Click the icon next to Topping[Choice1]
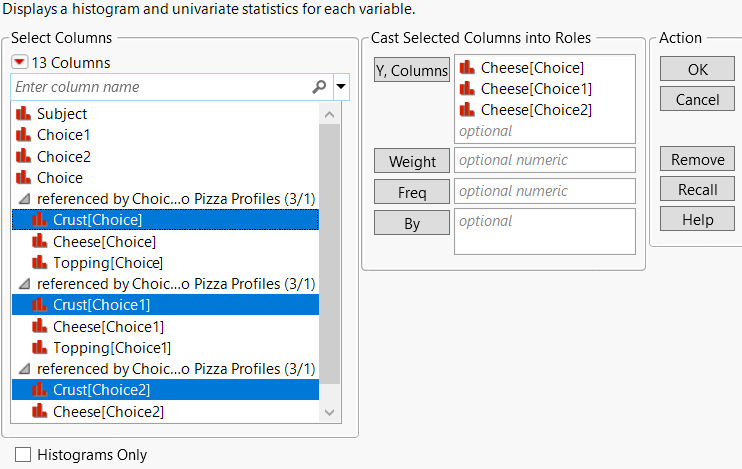Image resolution: width=742 pixels, height=469 pixels. 40,348
